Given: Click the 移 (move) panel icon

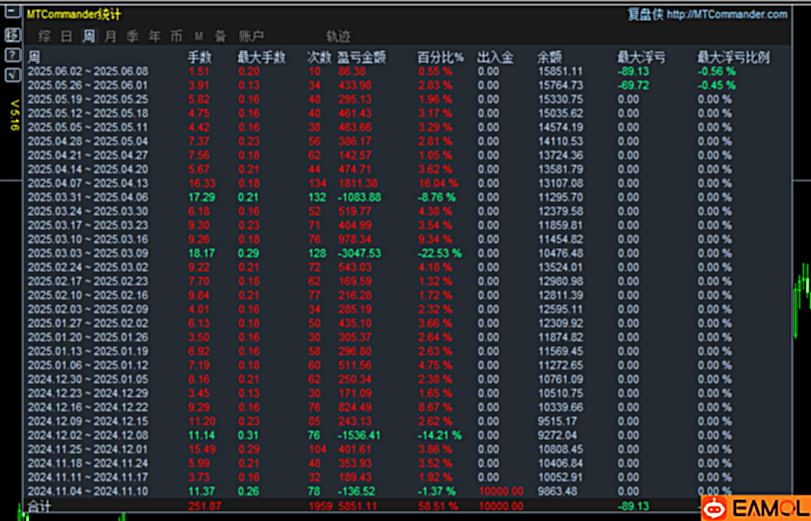Looking at the screenshot, I should (12, 35).
